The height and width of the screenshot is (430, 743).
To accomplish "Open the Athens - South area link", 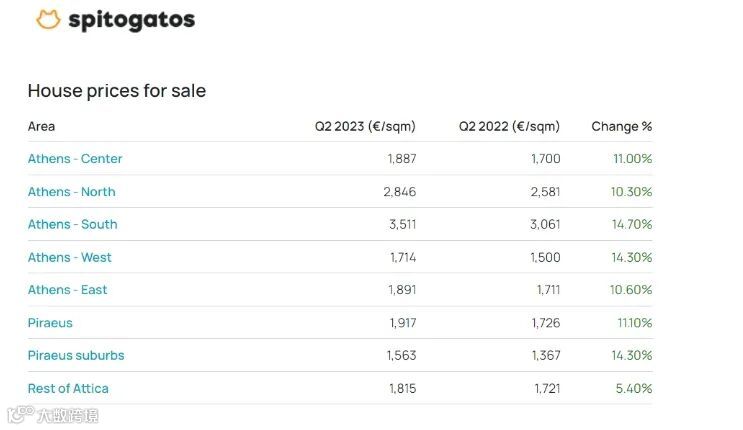I will click(x=72, y=224).
